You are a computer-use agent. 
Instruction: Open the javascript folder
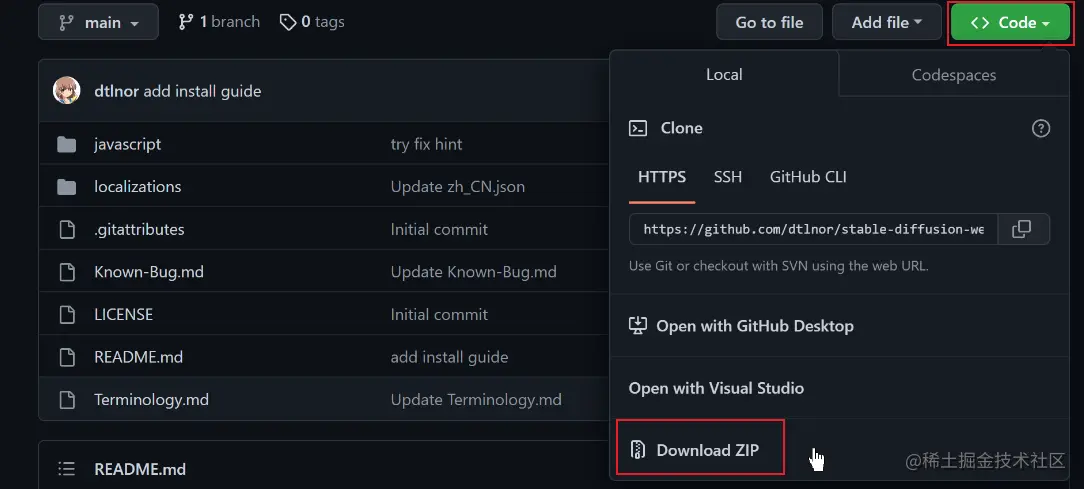(x=128, y=144)
